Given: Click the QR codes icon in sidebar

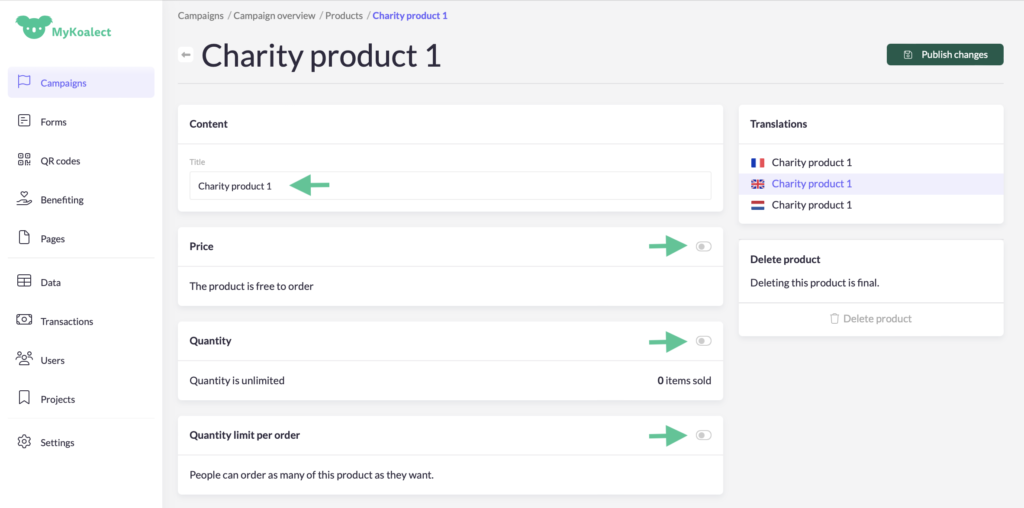Looking at the screenshot, I should 25,161.
